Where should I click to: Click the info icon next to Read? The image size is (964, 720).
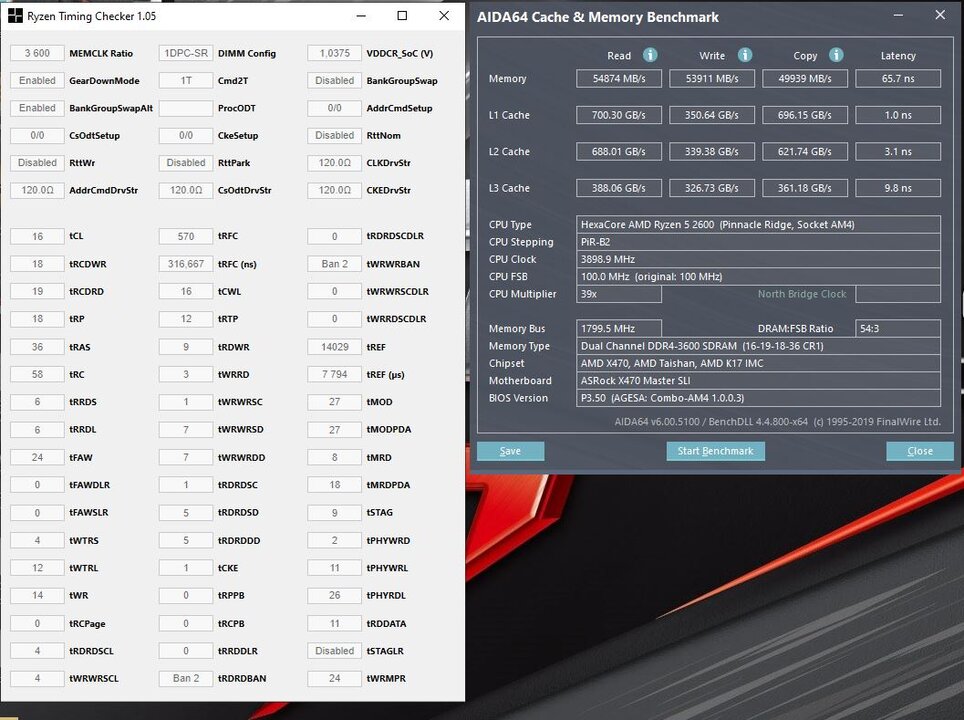coord(650,55)
